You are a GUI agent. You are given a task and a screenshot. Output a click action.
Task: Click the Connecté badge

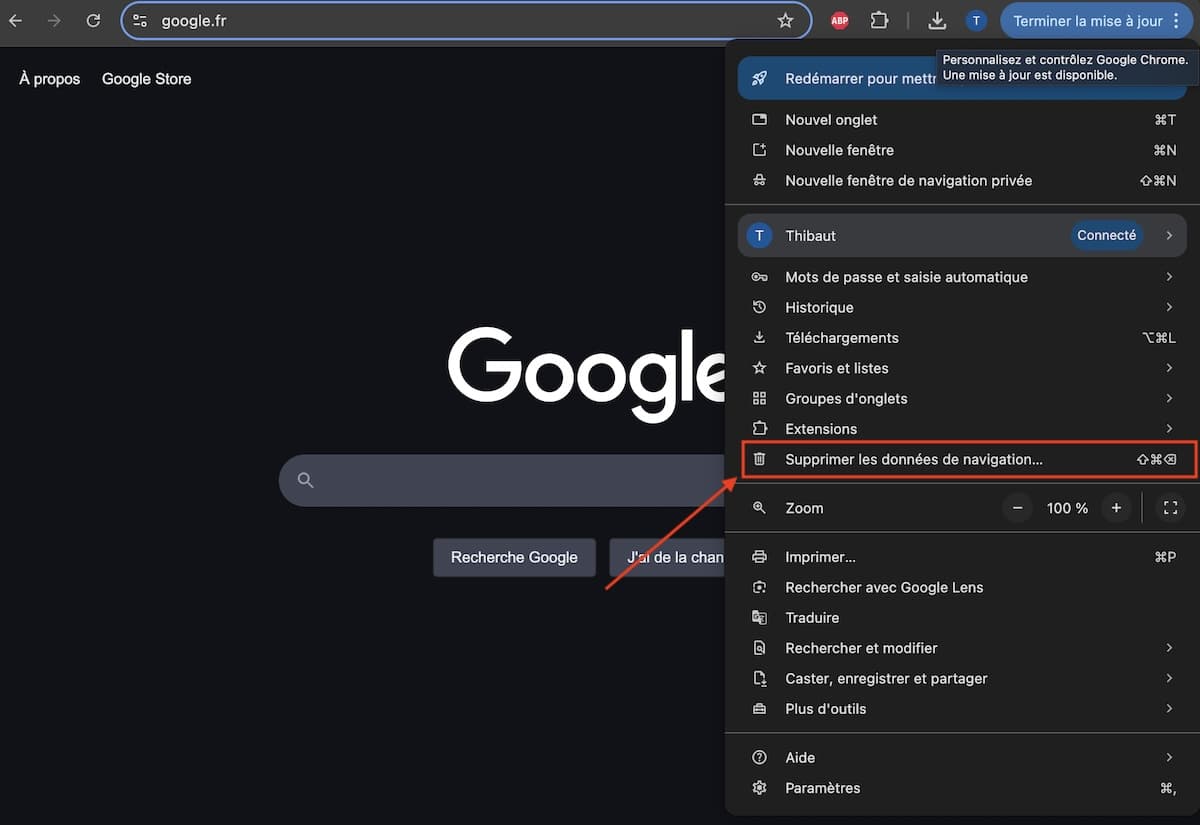click(x=1106, y=235)
